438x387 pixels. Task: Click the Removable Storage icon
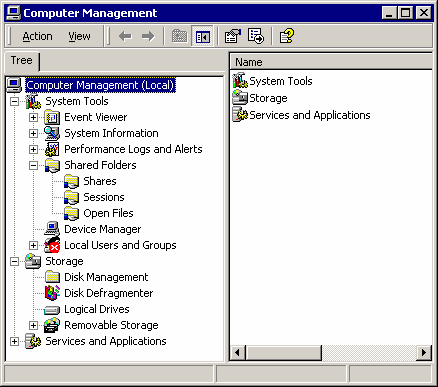(52, 325)
